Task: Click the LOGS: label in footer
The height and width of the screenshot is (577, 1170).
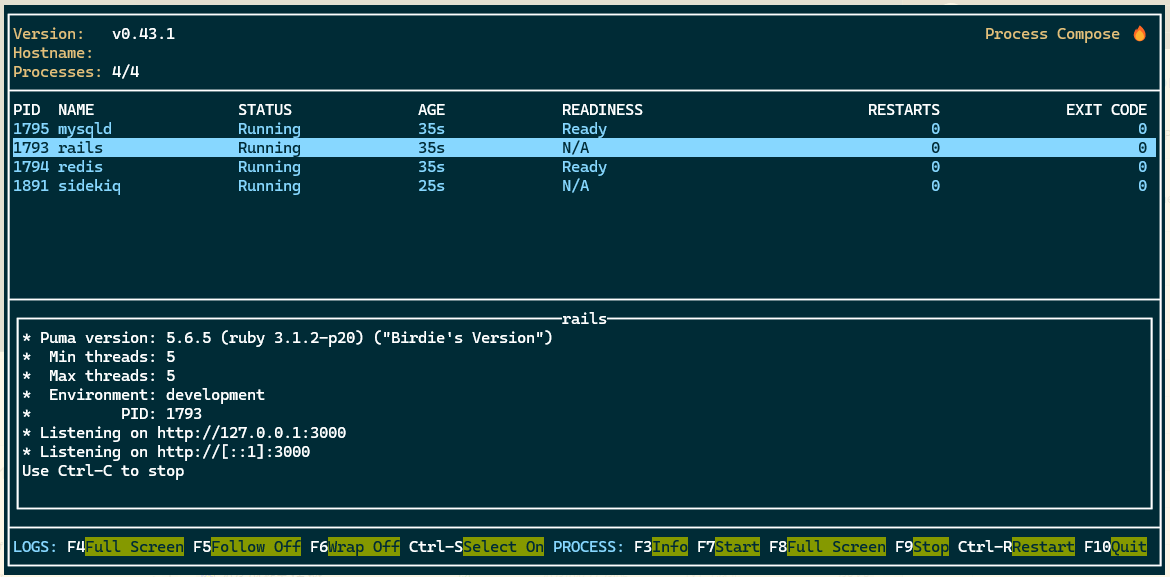Action: pyautogui.click(x=36, y=546)
